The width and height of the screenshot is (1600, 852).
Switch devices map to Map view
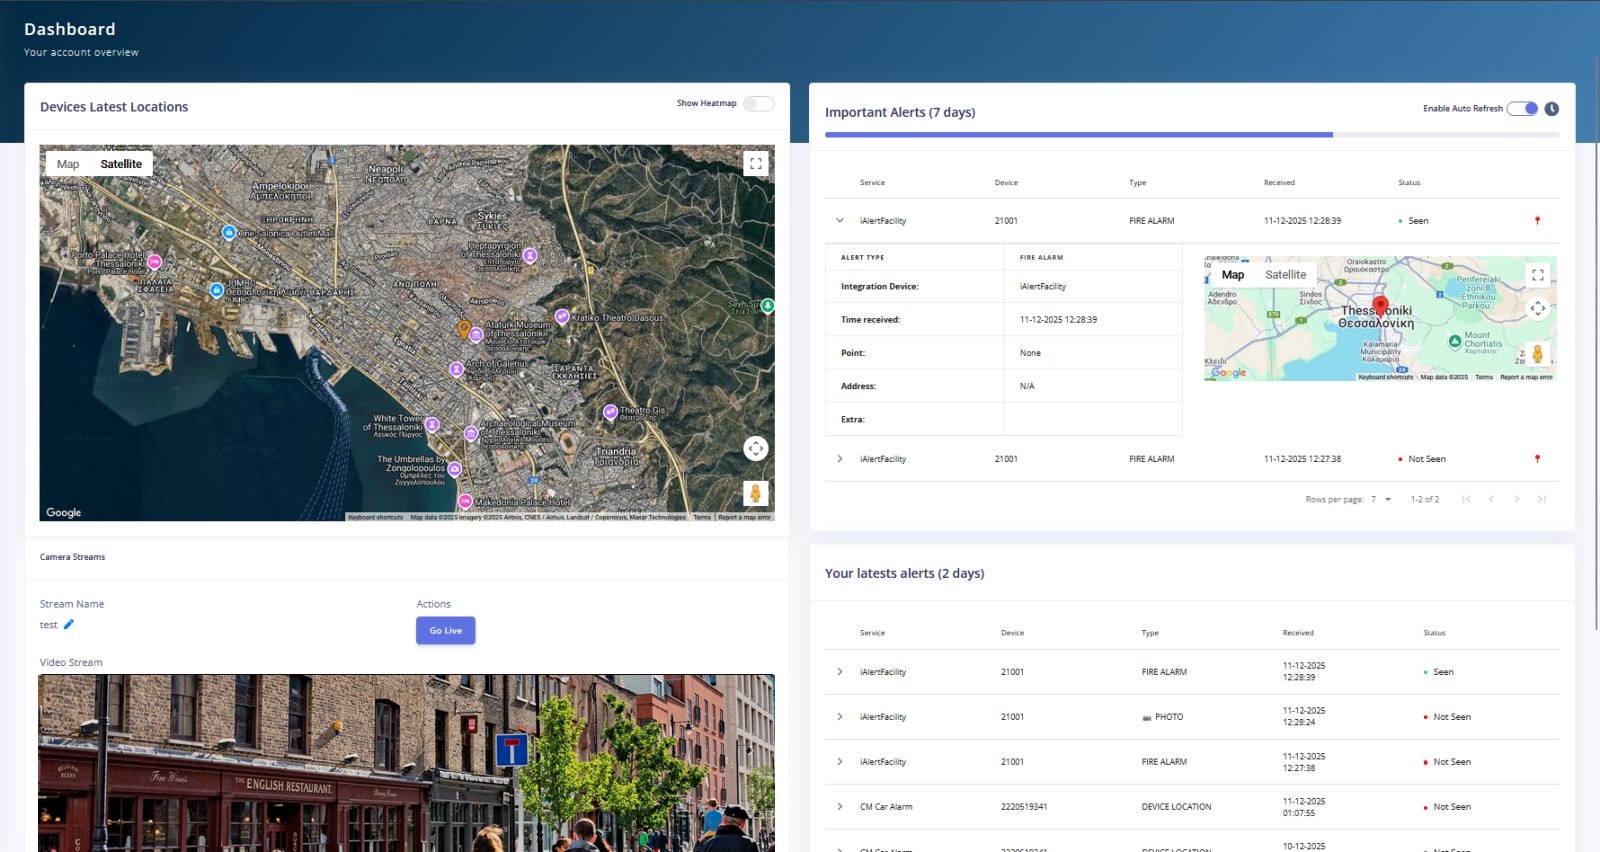pyautogui.click(x=68, y=164)
